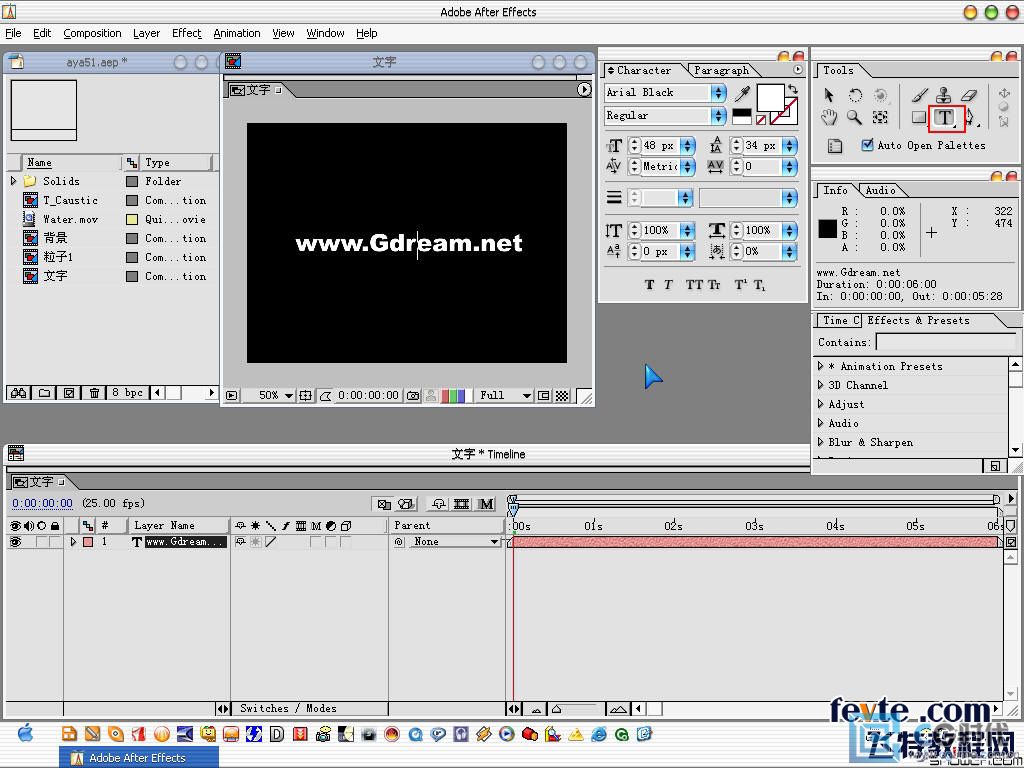This screenshot has height=768, width=1024.
Task: Enable Frame Blending button in Timeline
Action: [x=462, y=504]
